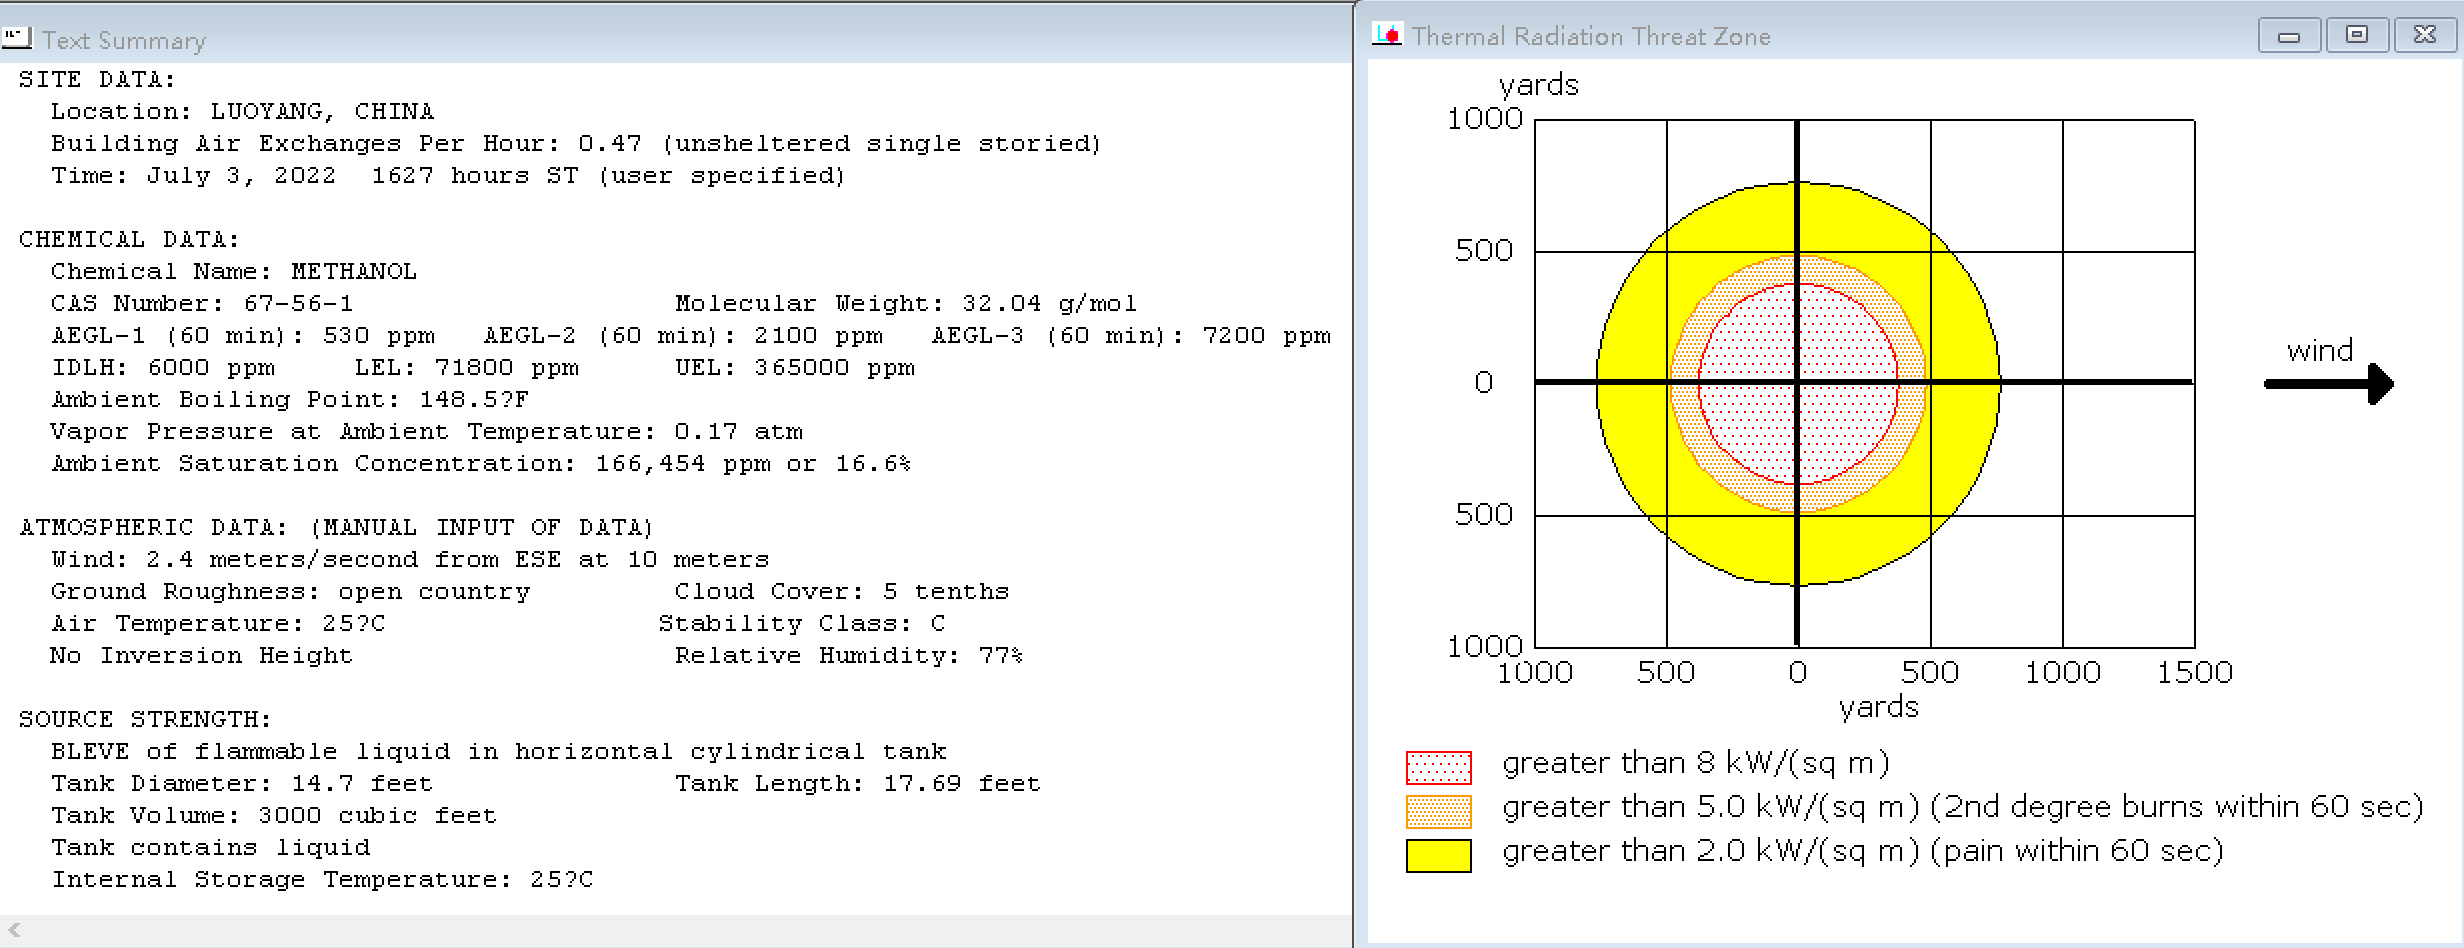Screen dimensions: 2464x948
Task: Click the BLEVE of flammable liquid line
Action: [x=499, y=751]
